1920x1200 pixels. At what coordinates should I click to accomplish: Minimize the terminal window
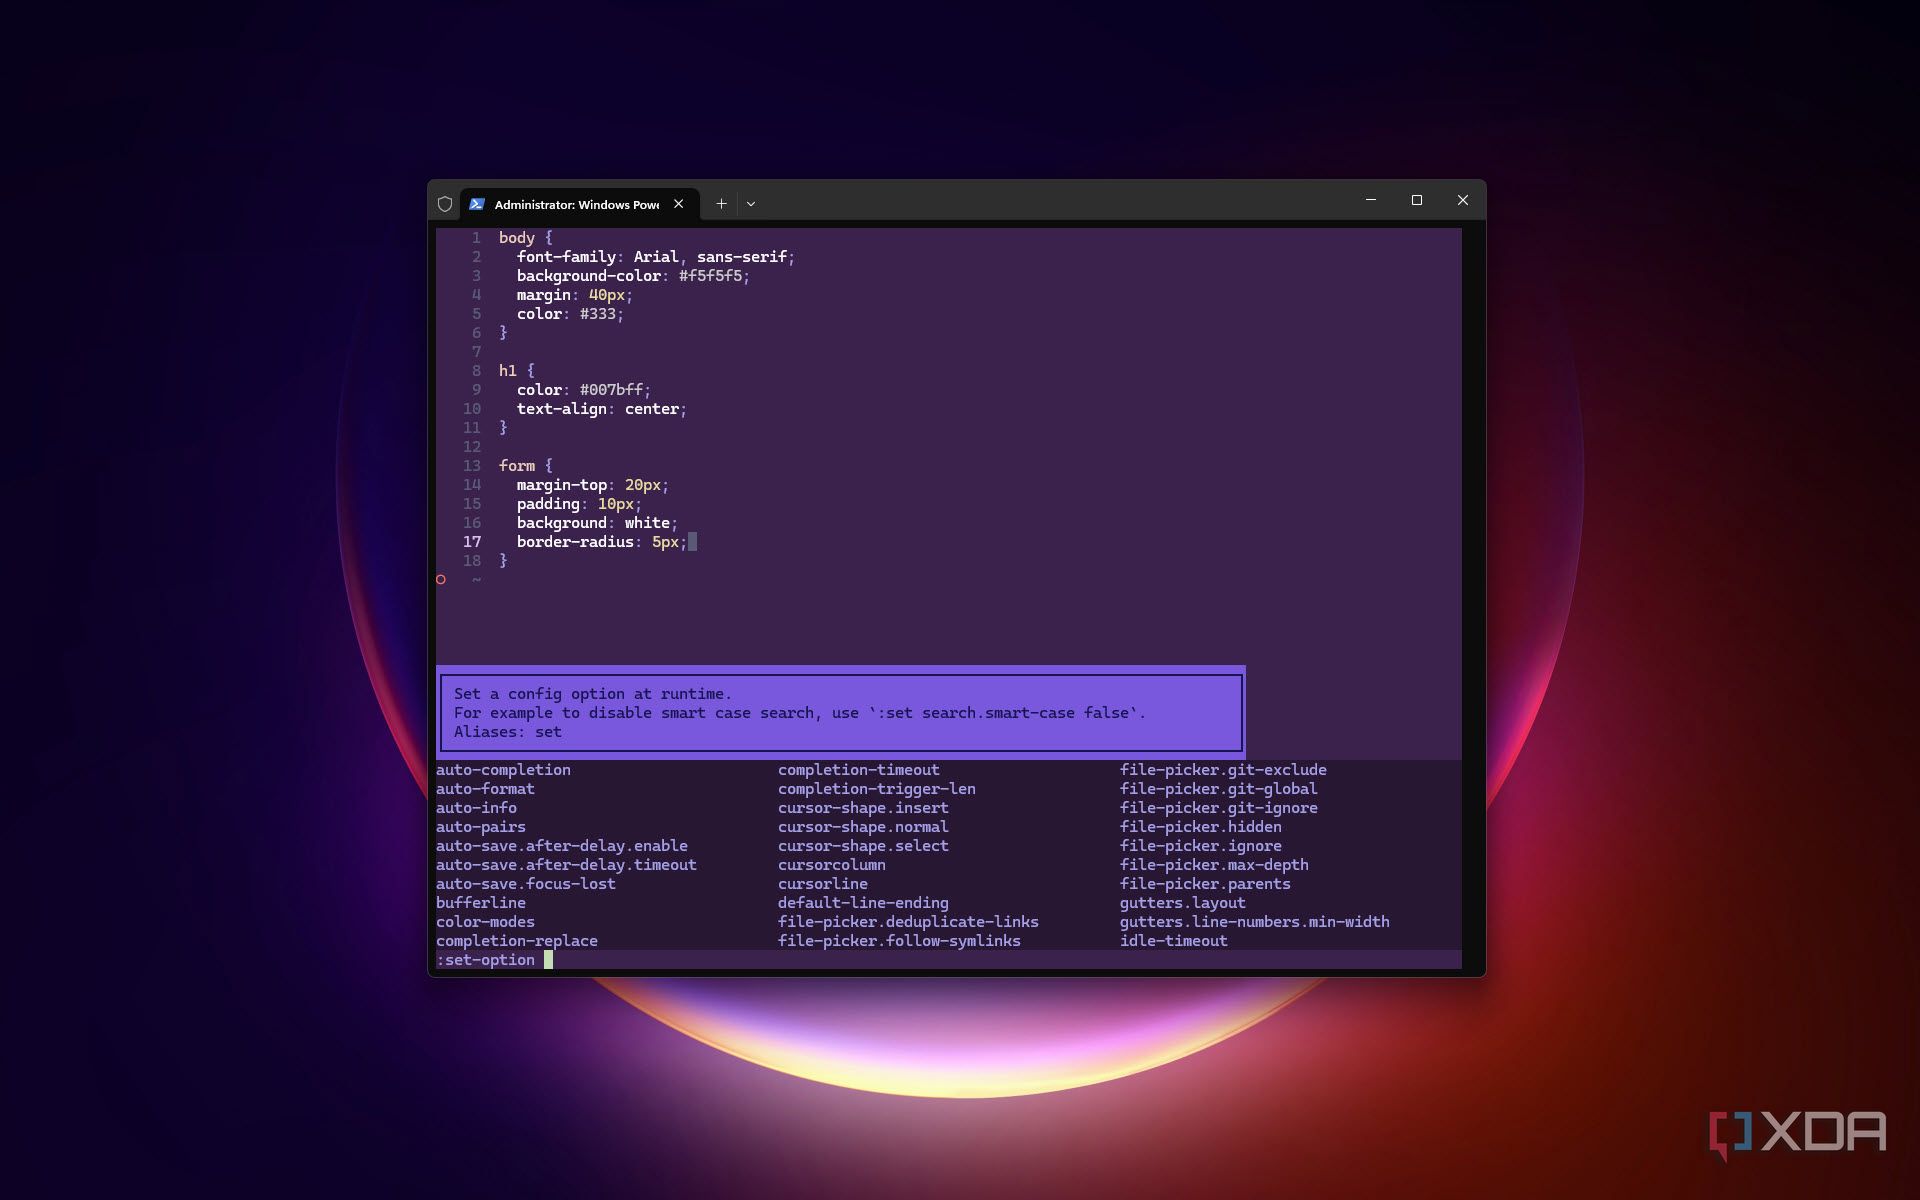1371,201
